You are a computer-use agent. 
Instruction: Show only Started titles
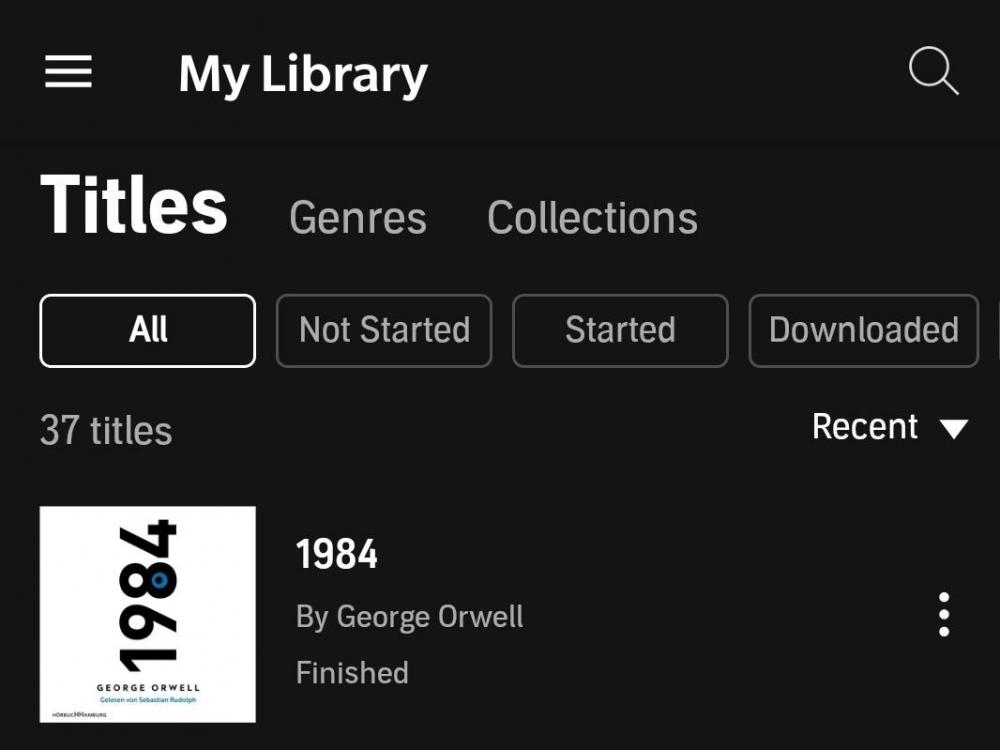[620, 330]
